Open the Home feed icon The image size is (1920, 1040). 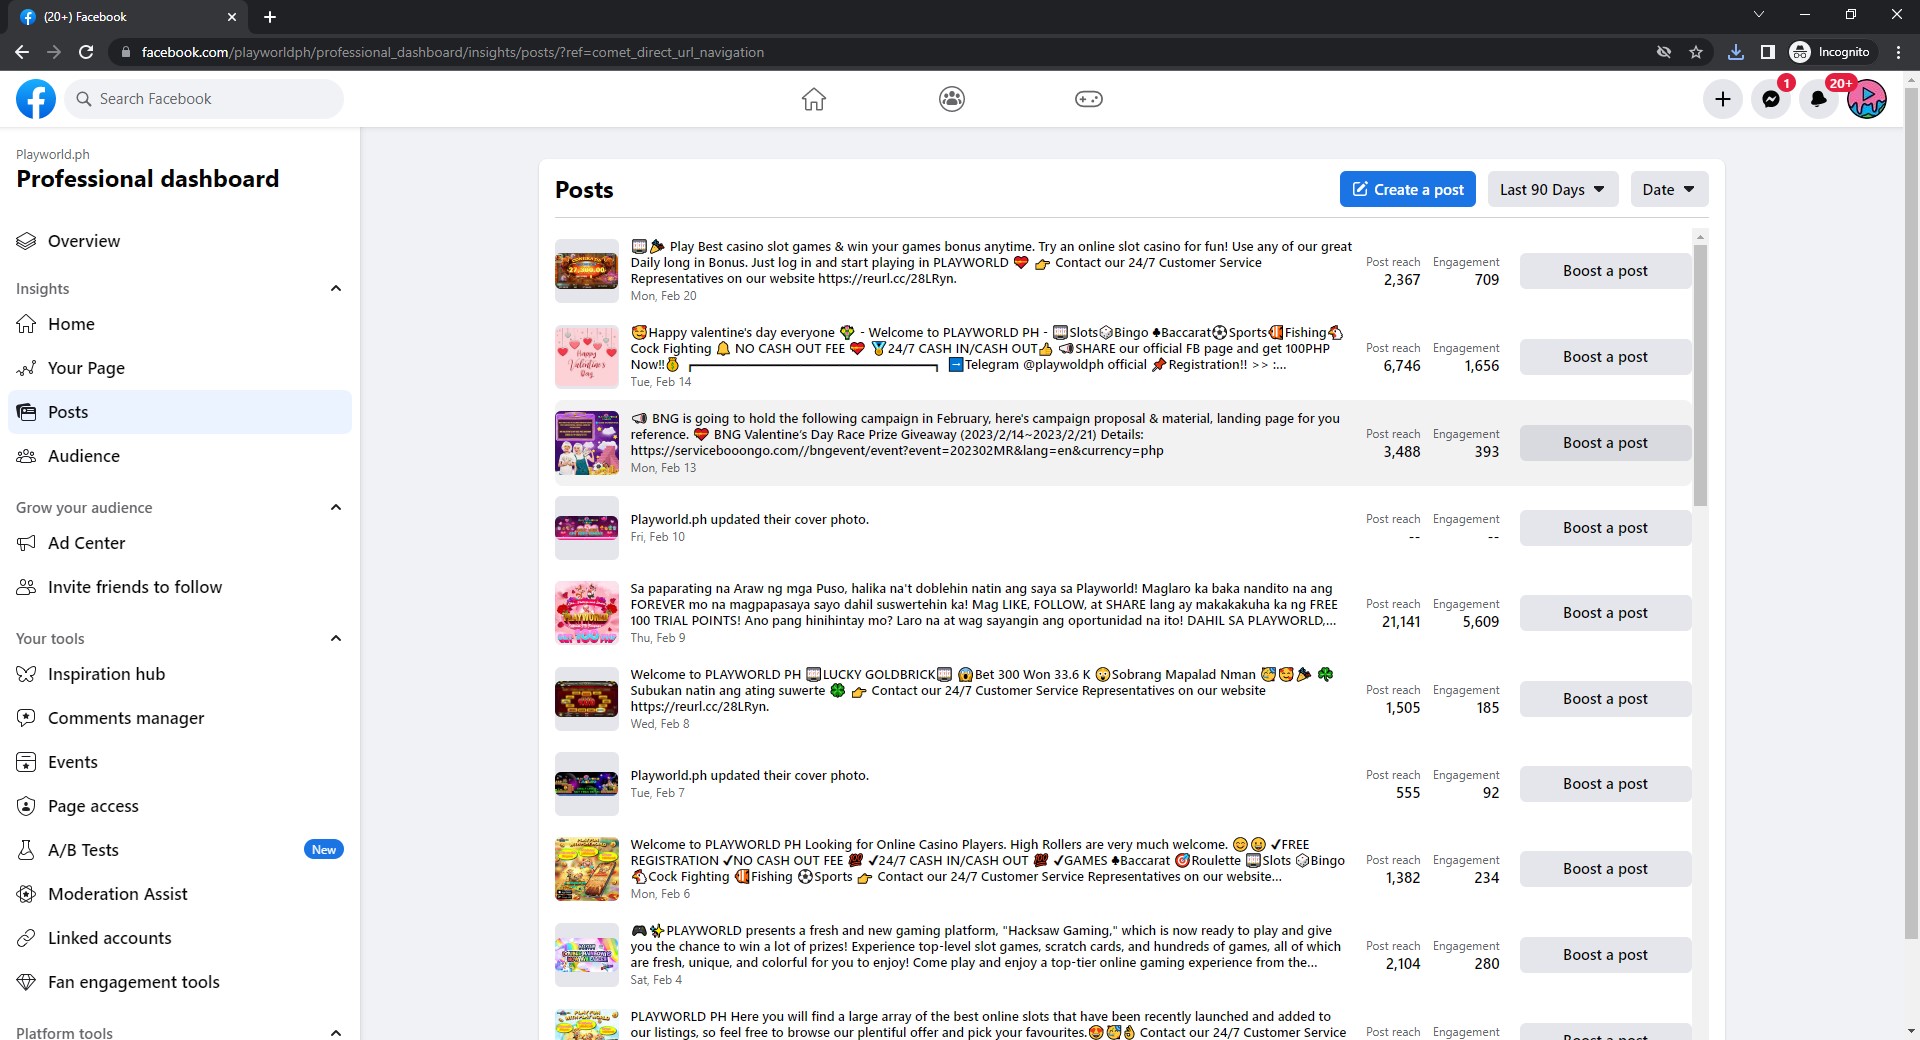click(814, 99)
